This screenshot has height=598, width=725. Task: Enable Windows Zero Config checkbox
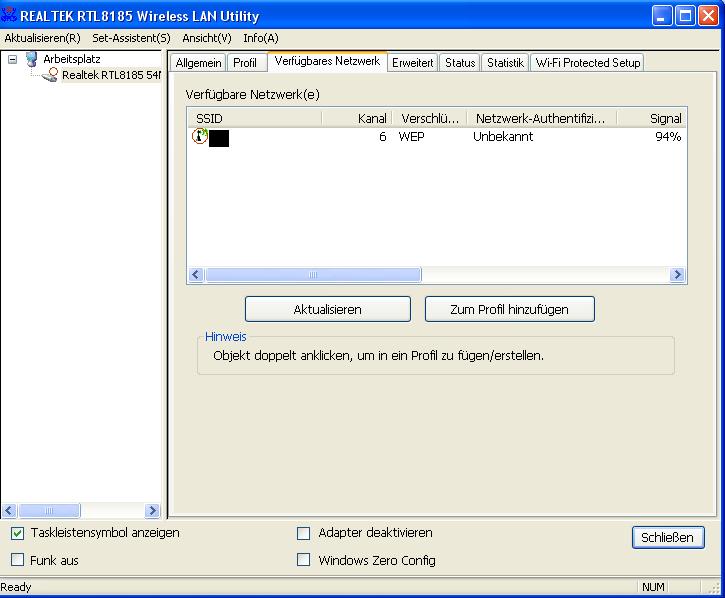304,560
